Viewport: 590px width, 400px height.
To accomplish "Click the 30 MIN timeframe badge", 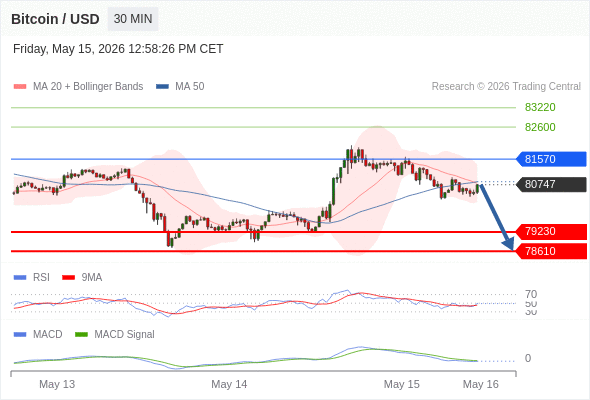I will tap(133, 19).
